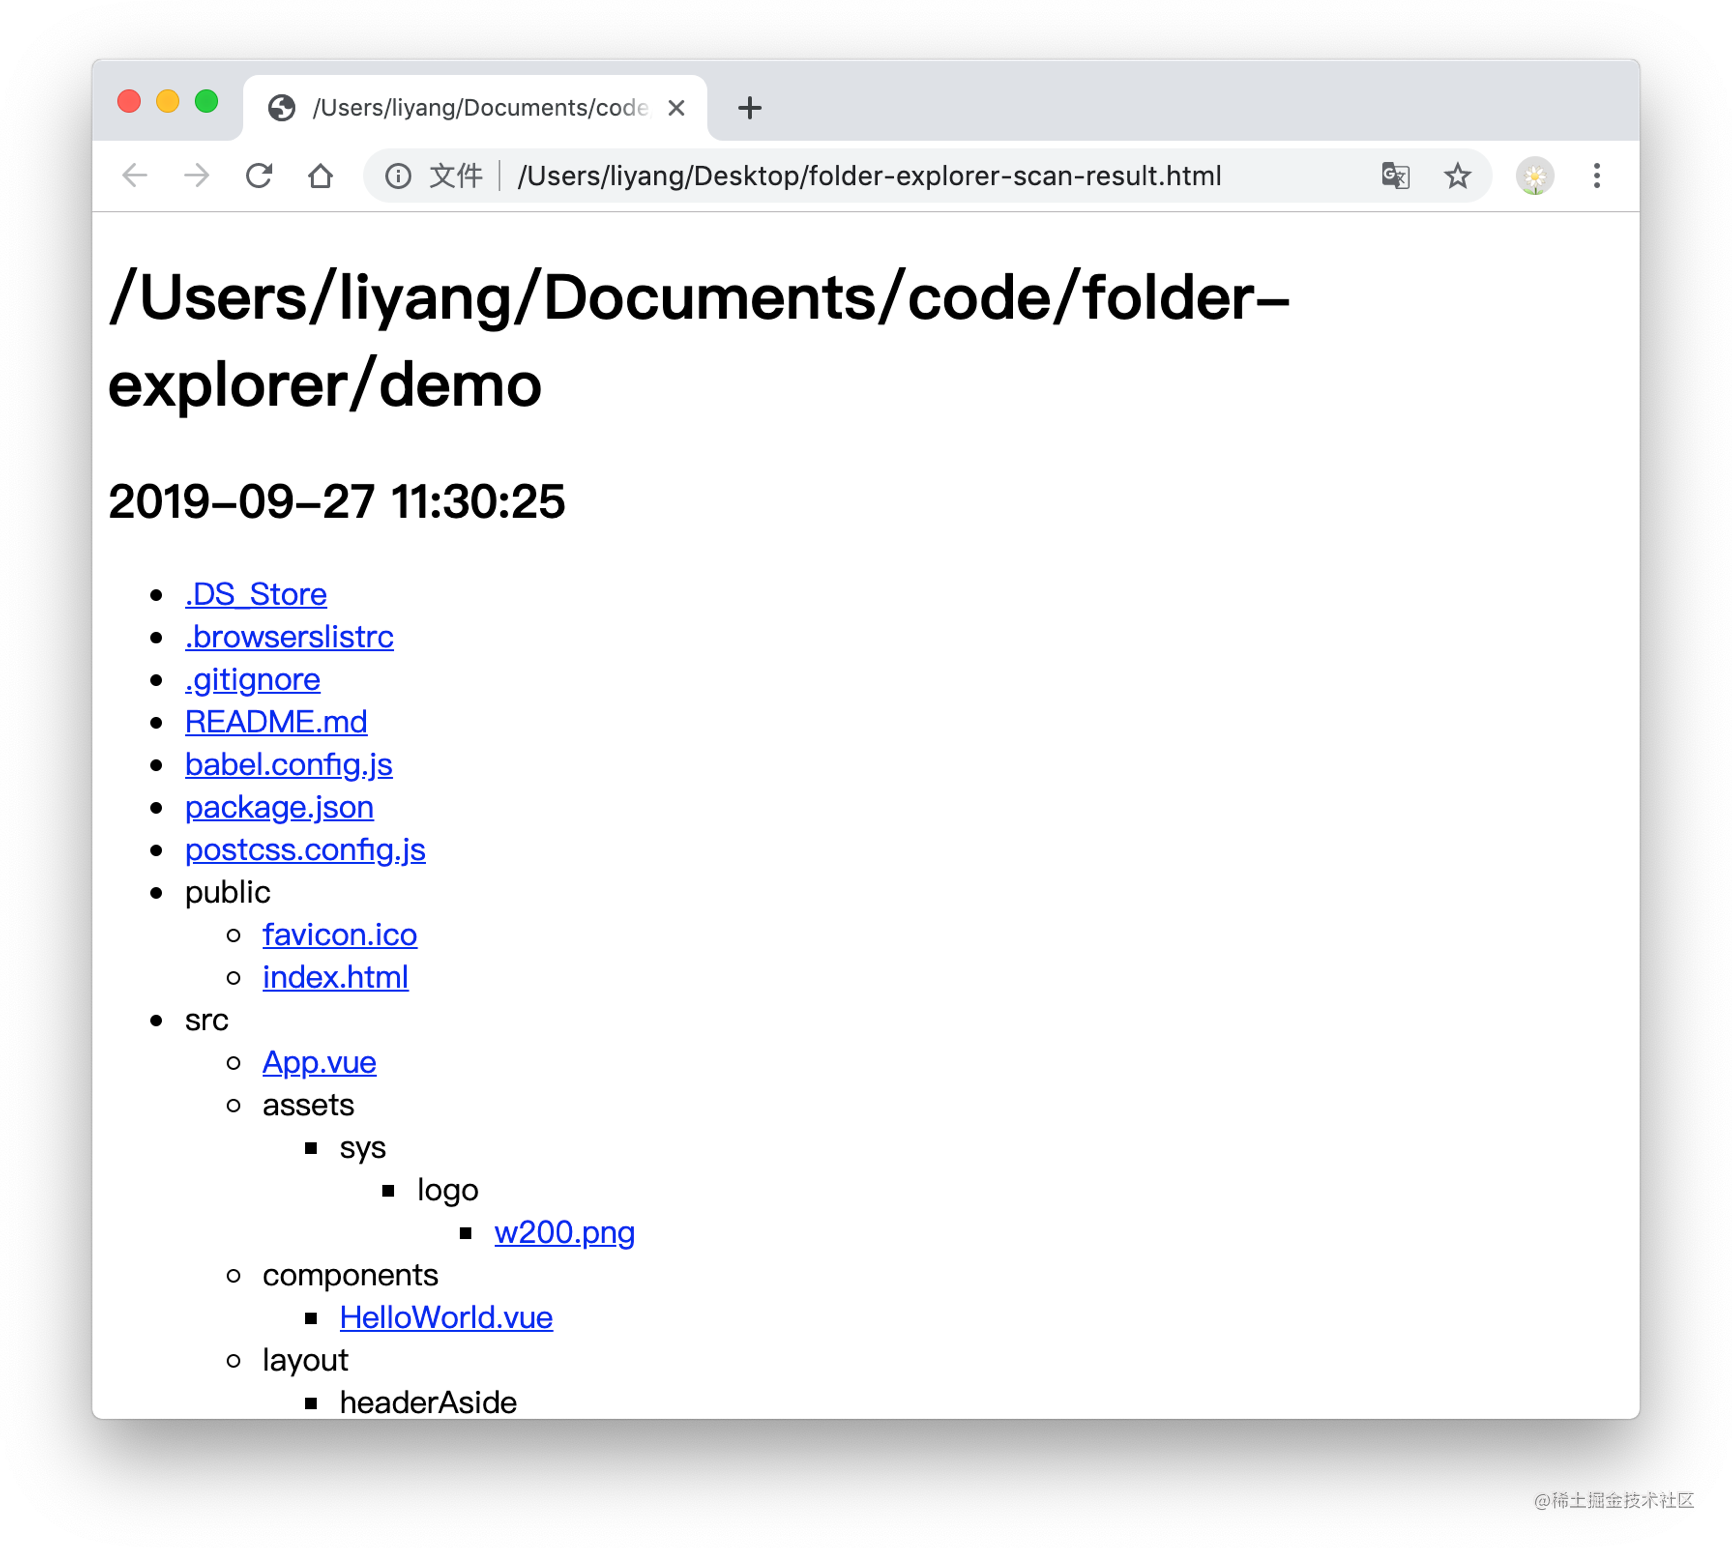Open the Google Translate icon
The height and width of the screenshot is (1548, 1732).
click(1395, 176)
